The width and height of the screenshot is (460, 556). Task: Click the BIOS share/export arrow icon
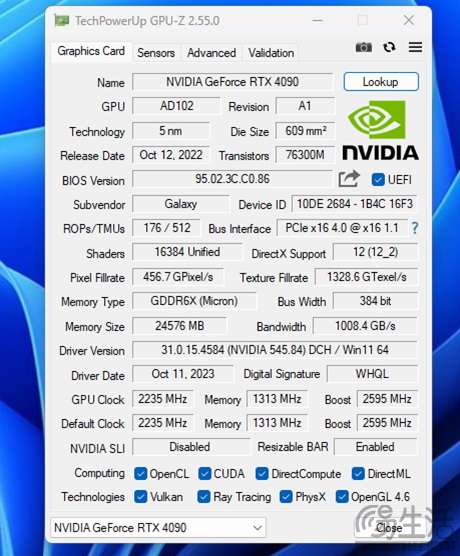(x=349, y=179)
